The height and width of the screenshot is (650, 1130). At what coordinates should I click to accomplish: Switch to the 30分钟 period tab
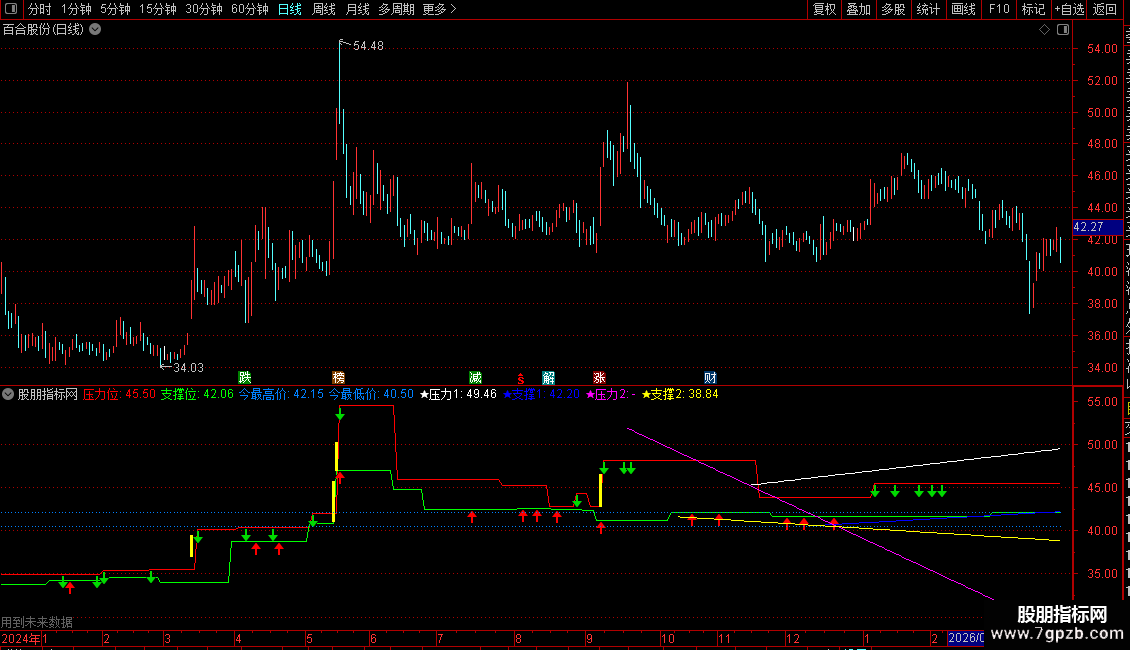(204, 9)
